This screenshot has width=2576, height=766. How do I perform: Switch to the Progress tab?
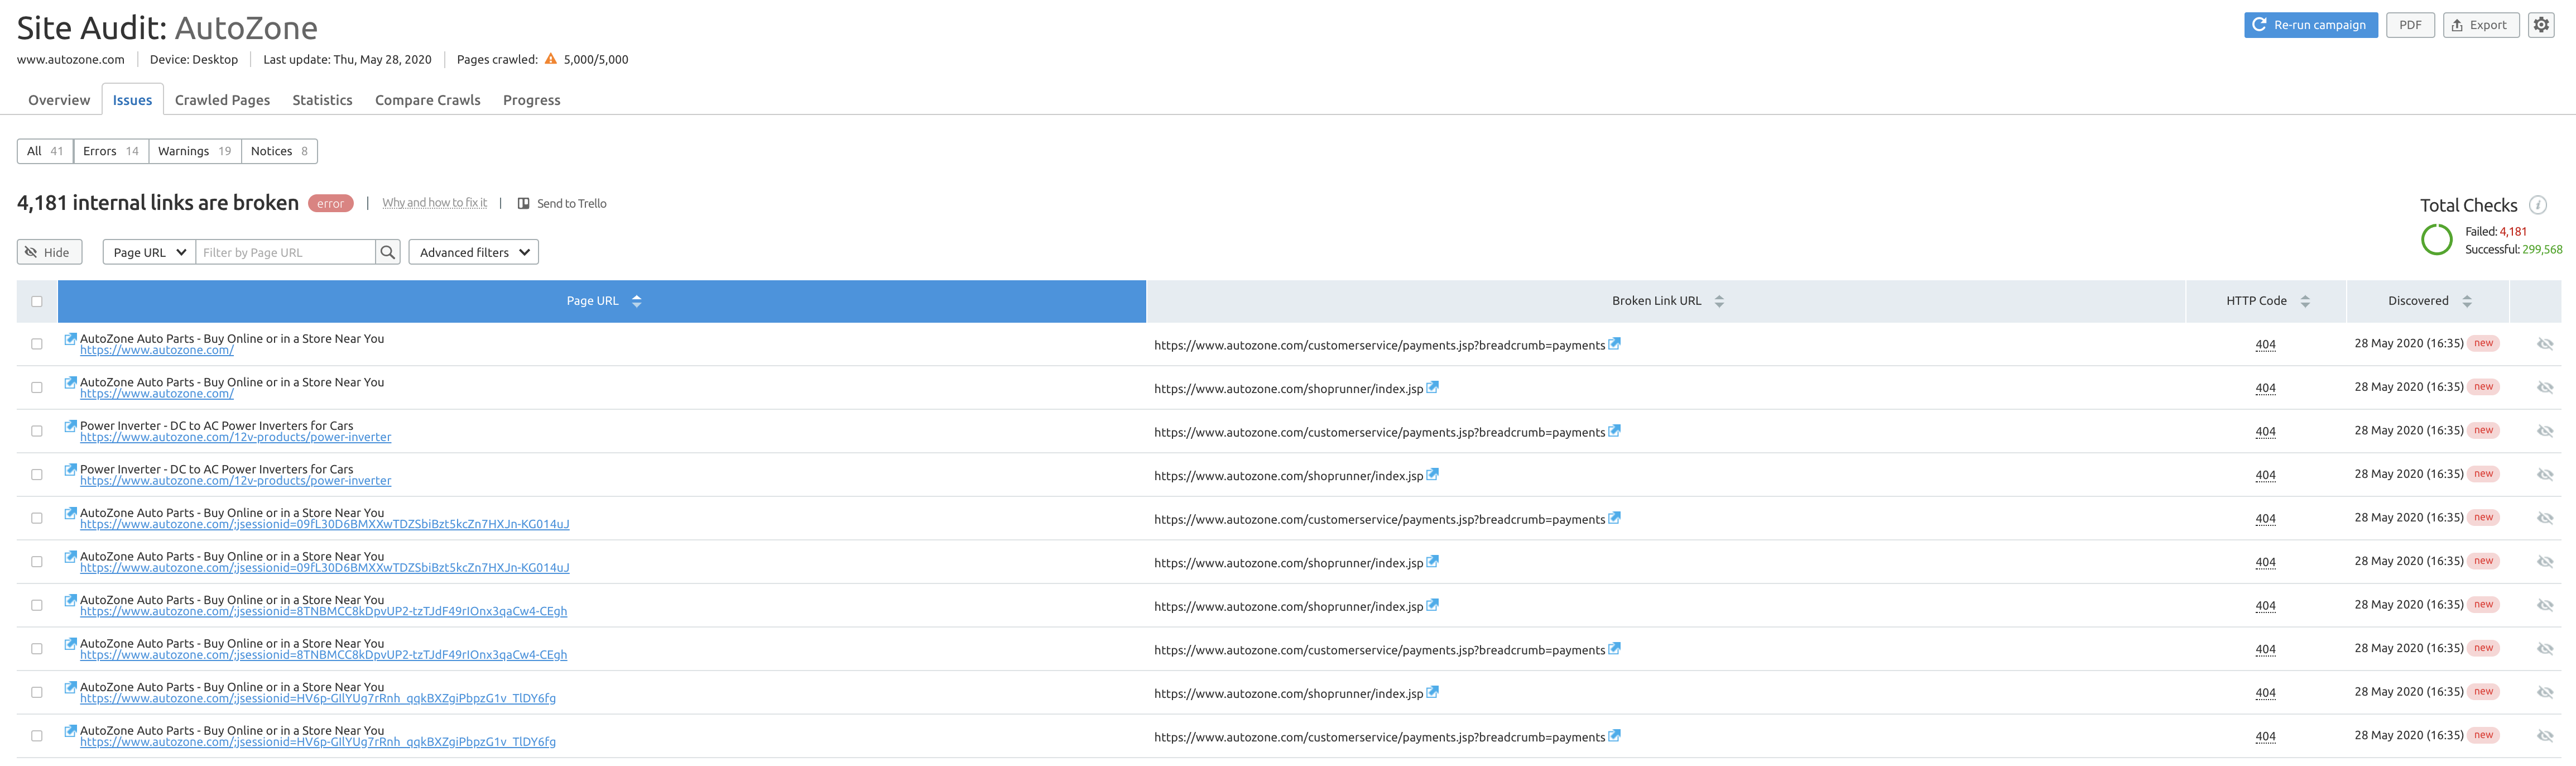[x=532, y=100]
